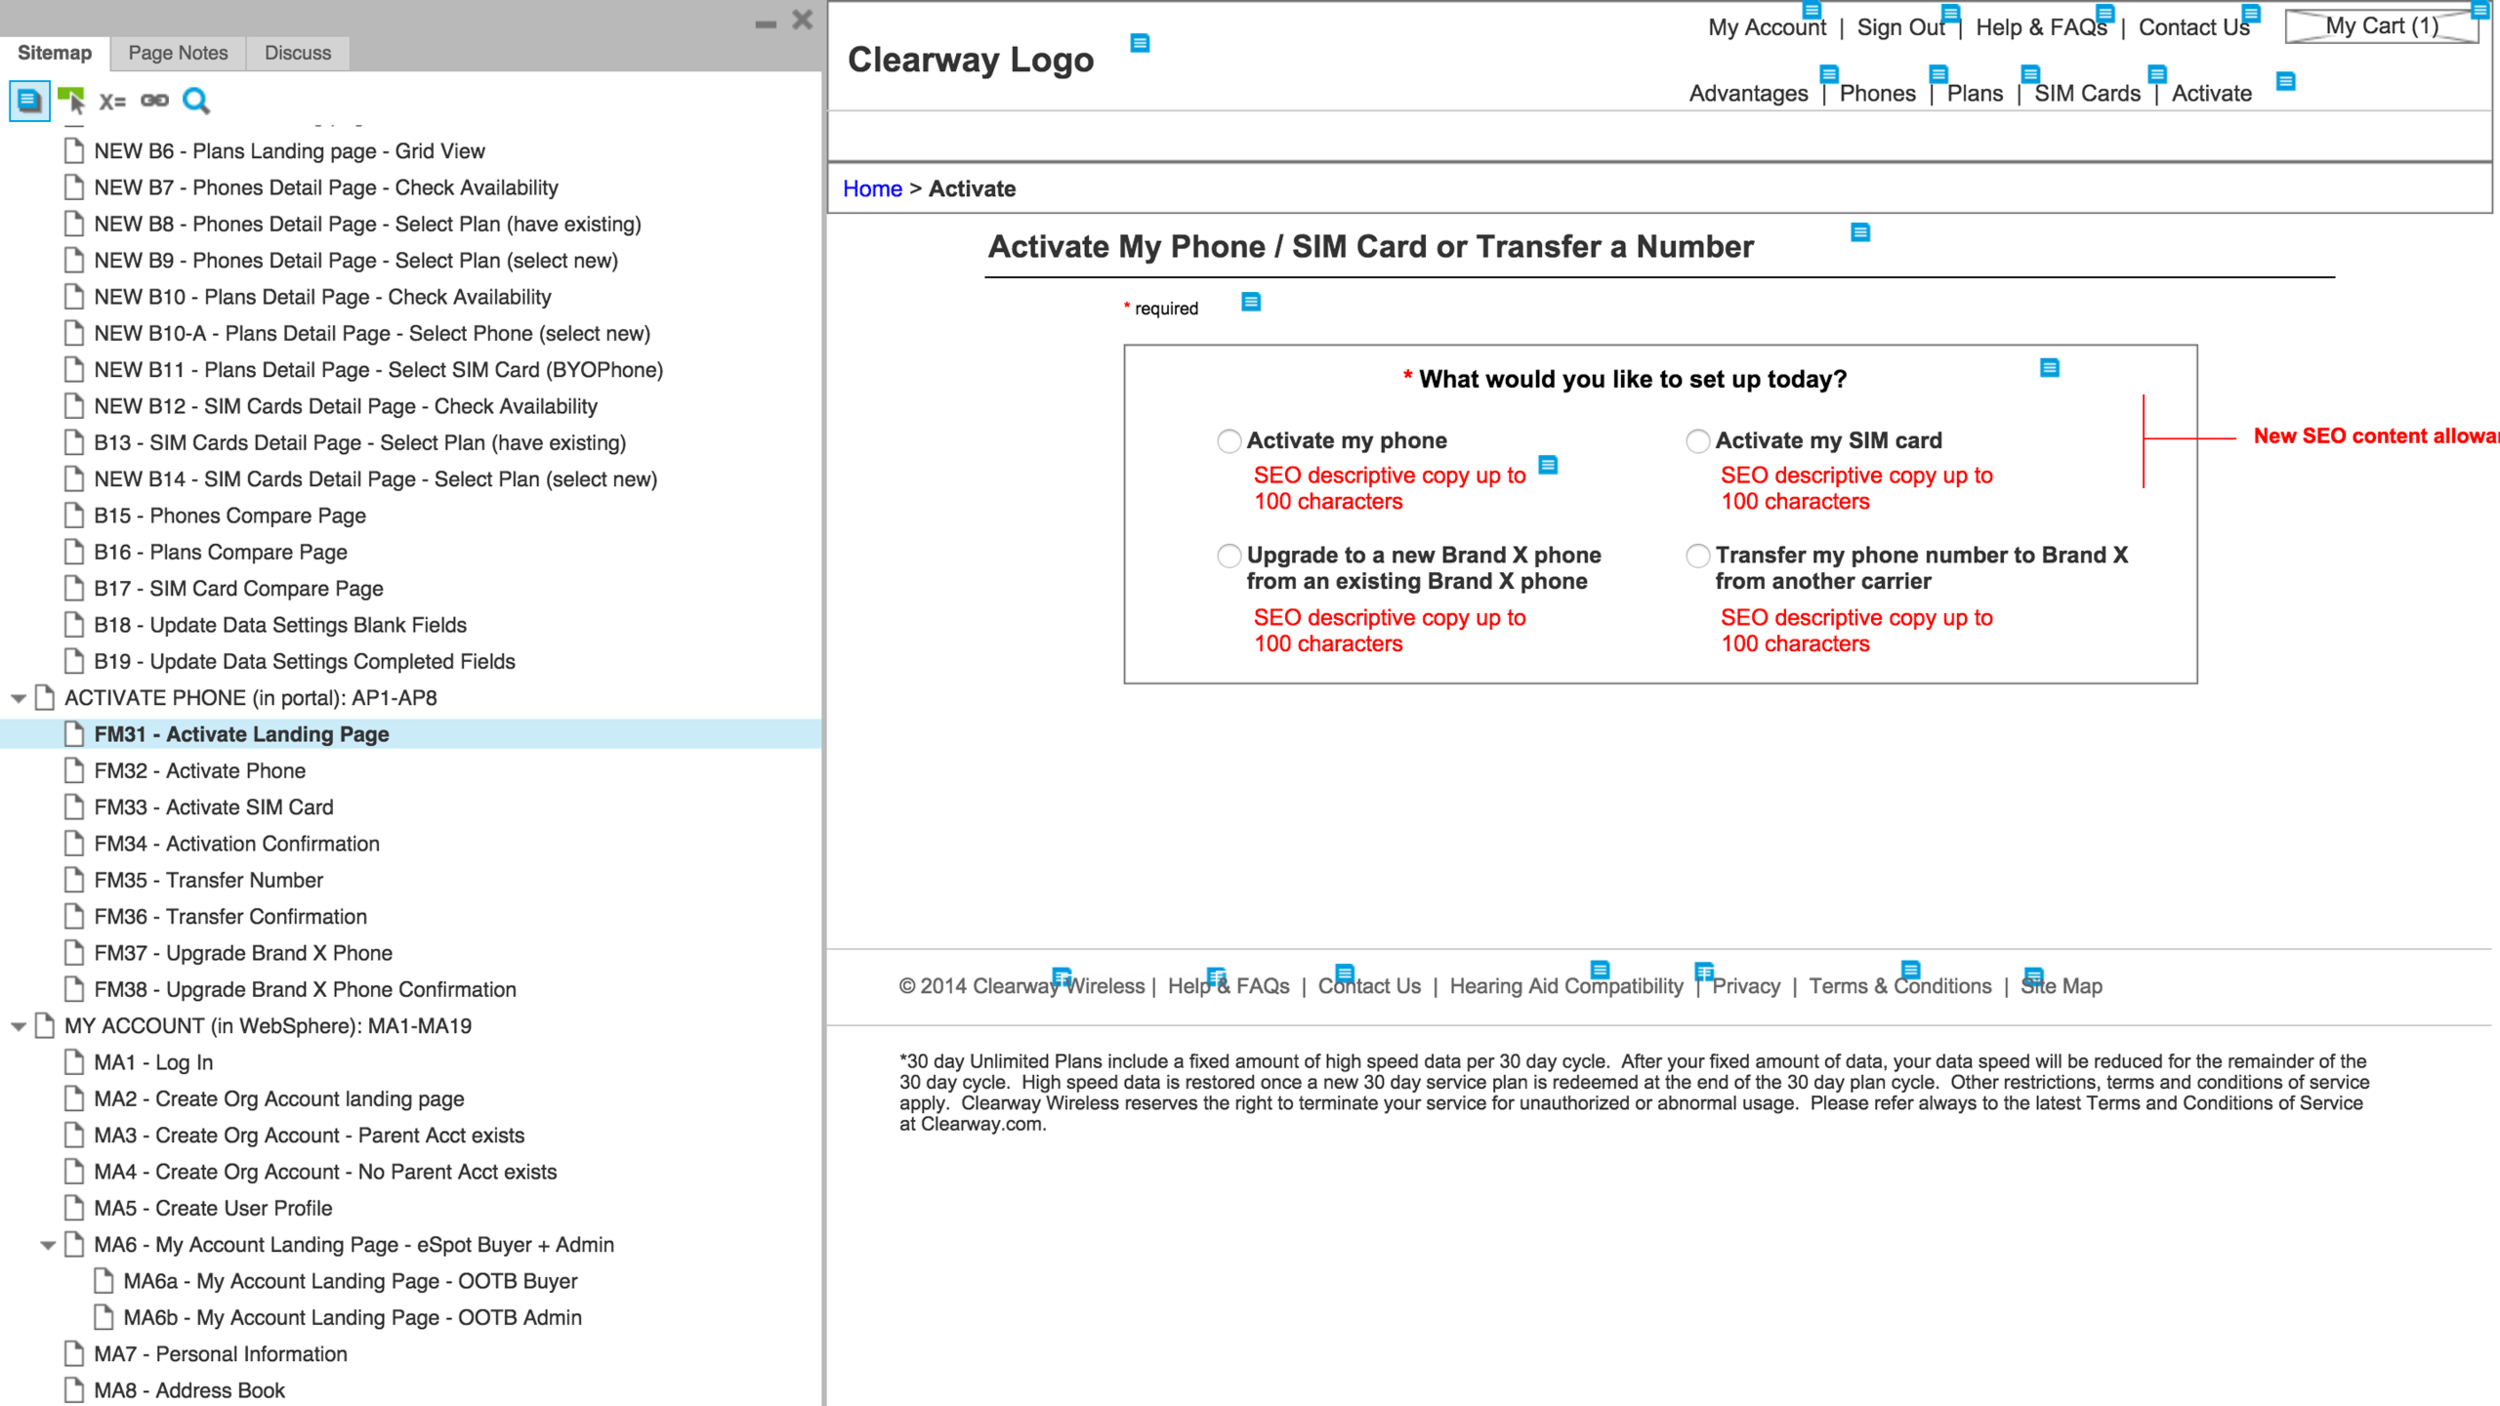The height and width of the screenshot is (1406, 2500).
Task: Open MA7 - Personal Information page
Action: (x=220, y=1354)
